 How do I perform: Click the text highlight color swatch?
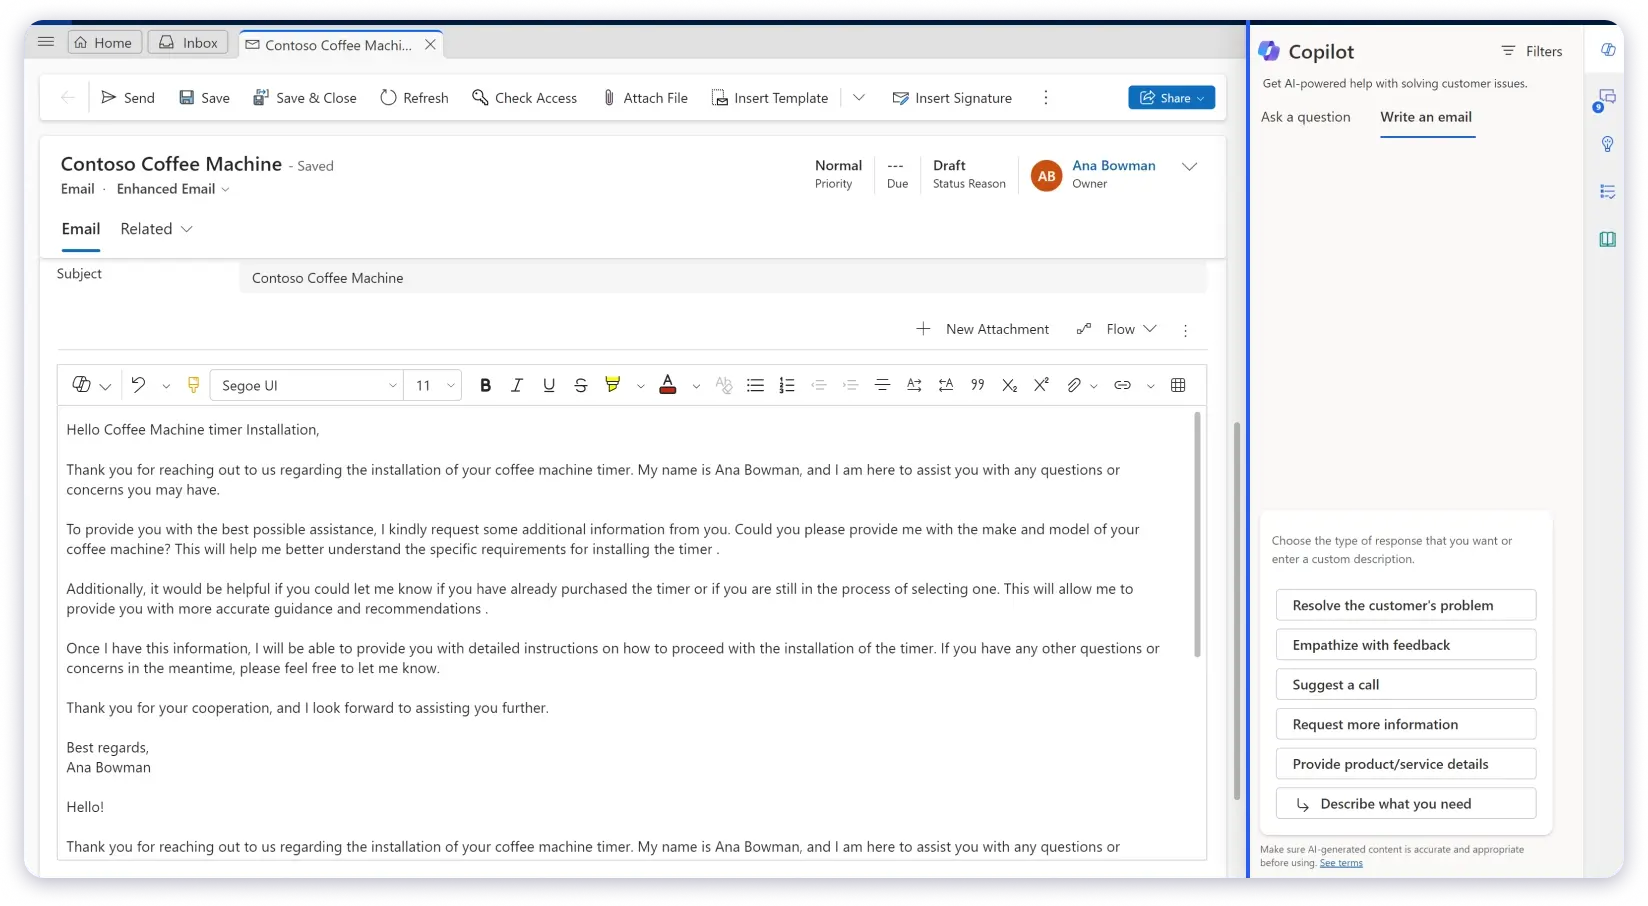[613, 385]
